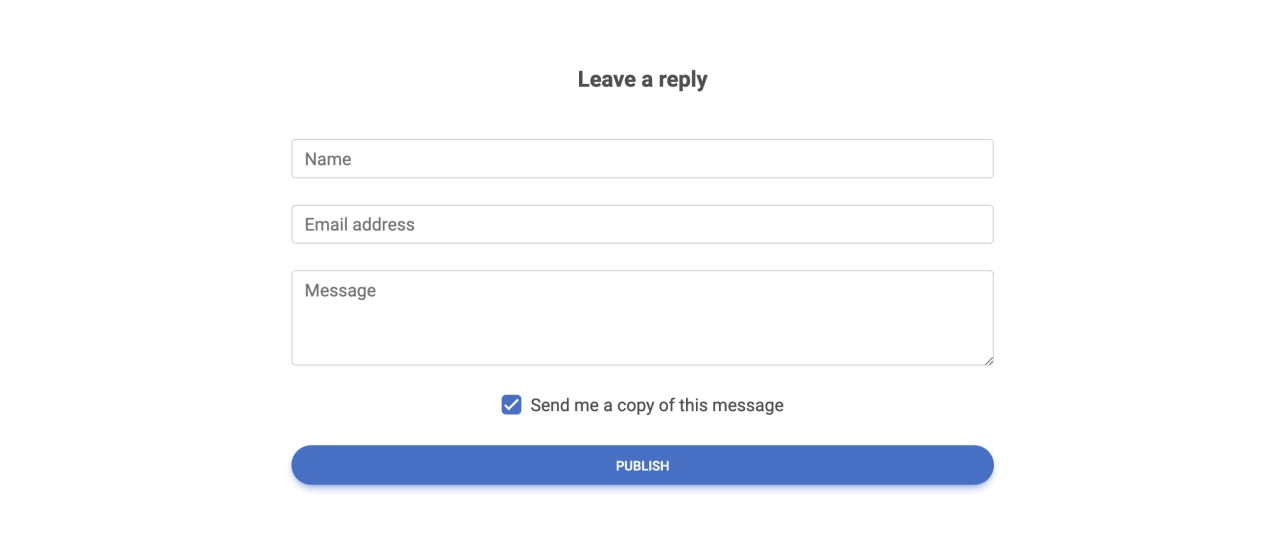Select the Name placeholder text box
Image resolution: width=1280 pixels, height=560 pixels.
642,159
